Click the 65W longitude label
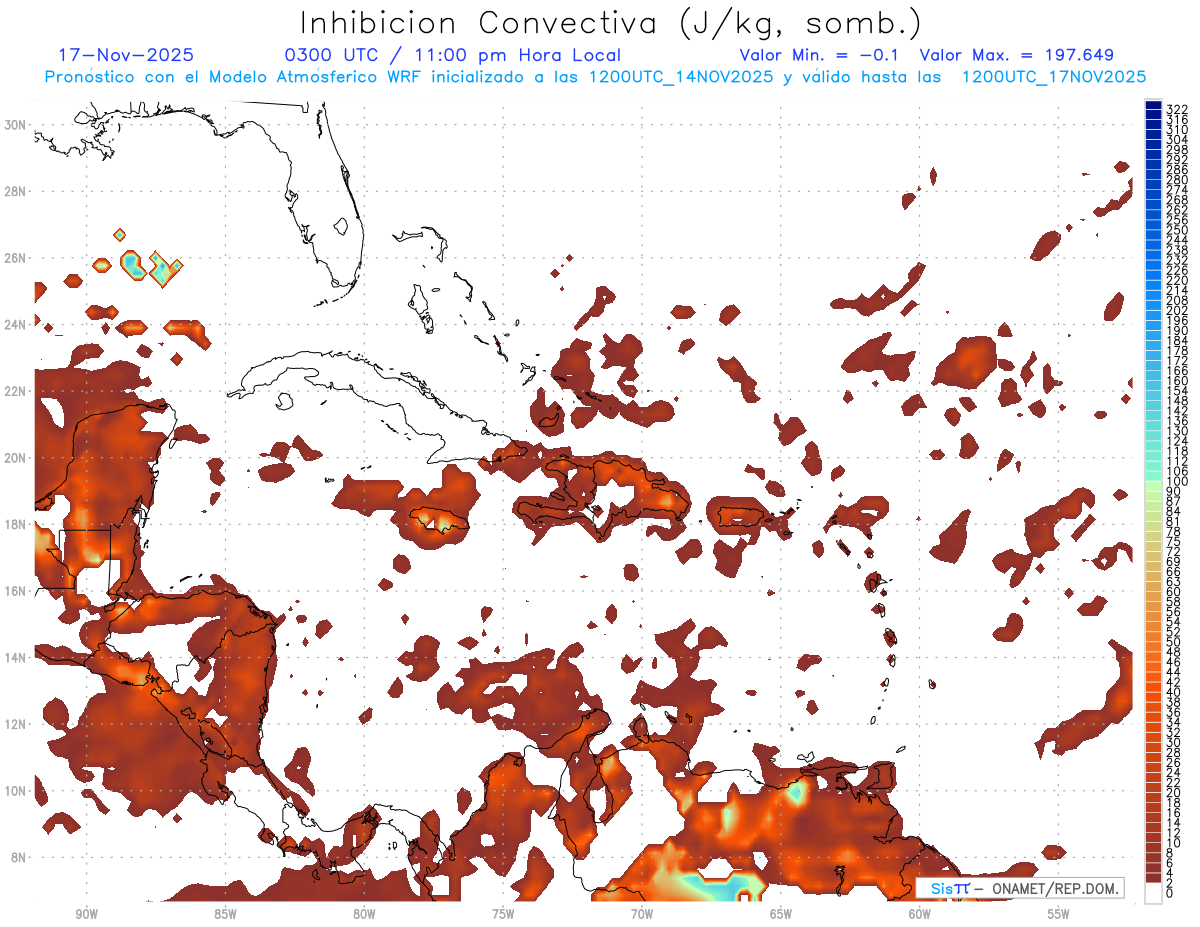 pyautogui.click(x=781, y=914)
